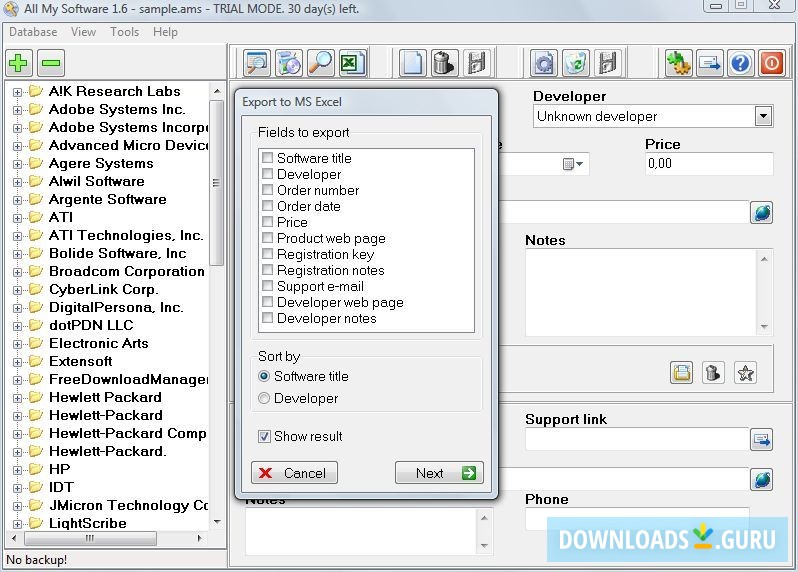The width and height of the screenshot is (798, 572).
Task: Click the globe icon below Price field
Action: pyautogui.click(x=762, y=213)
